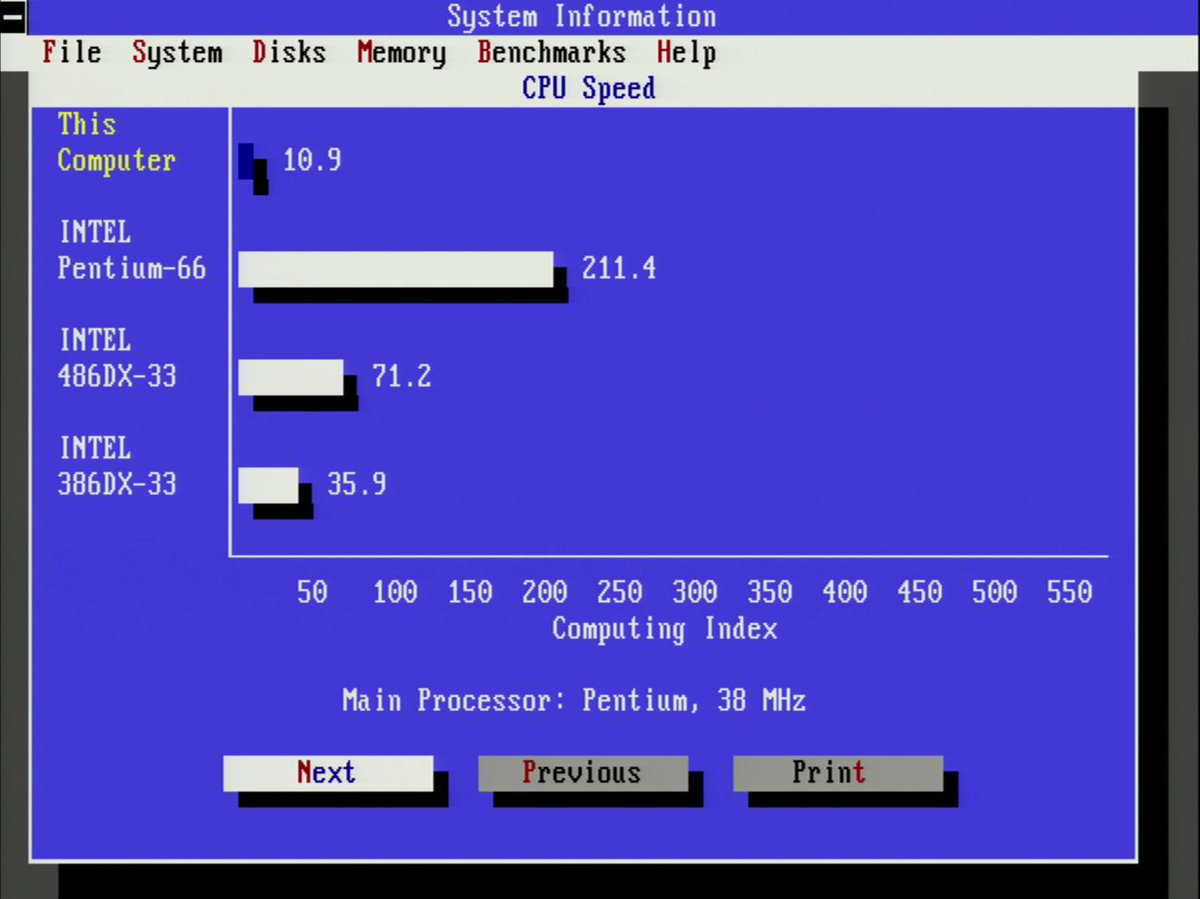Select the This Computer benchmark bar
This screenshot has width=1200, height=899.
pos(246,161)
